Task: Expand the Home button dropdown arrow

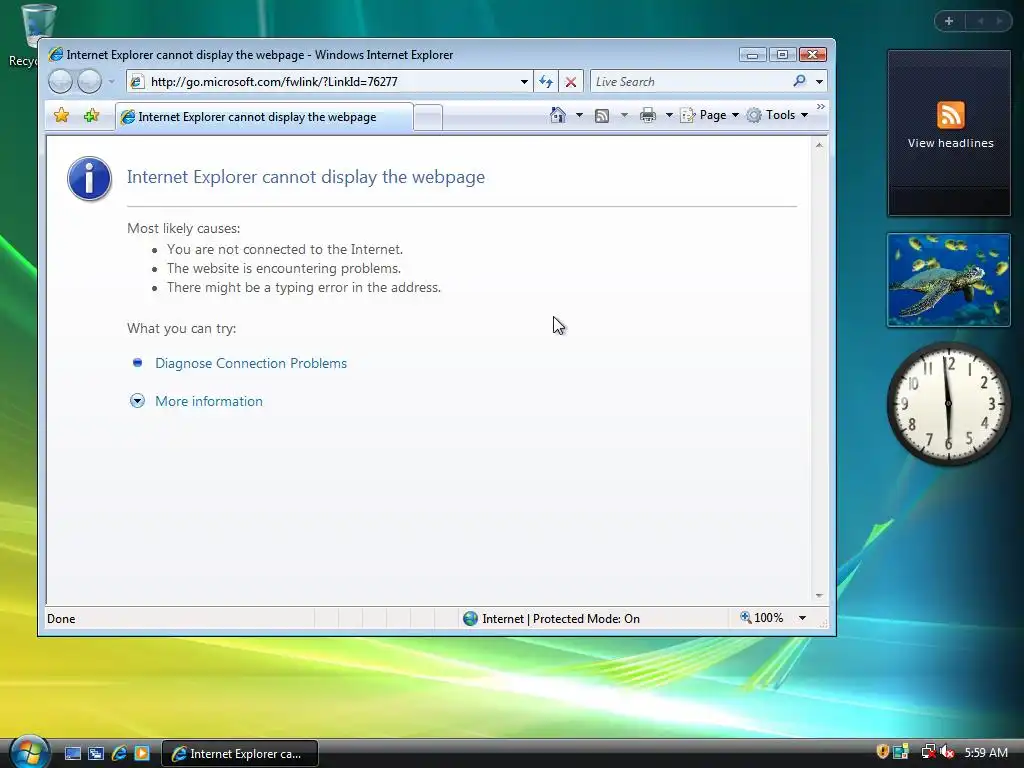Action: [579, 115]
